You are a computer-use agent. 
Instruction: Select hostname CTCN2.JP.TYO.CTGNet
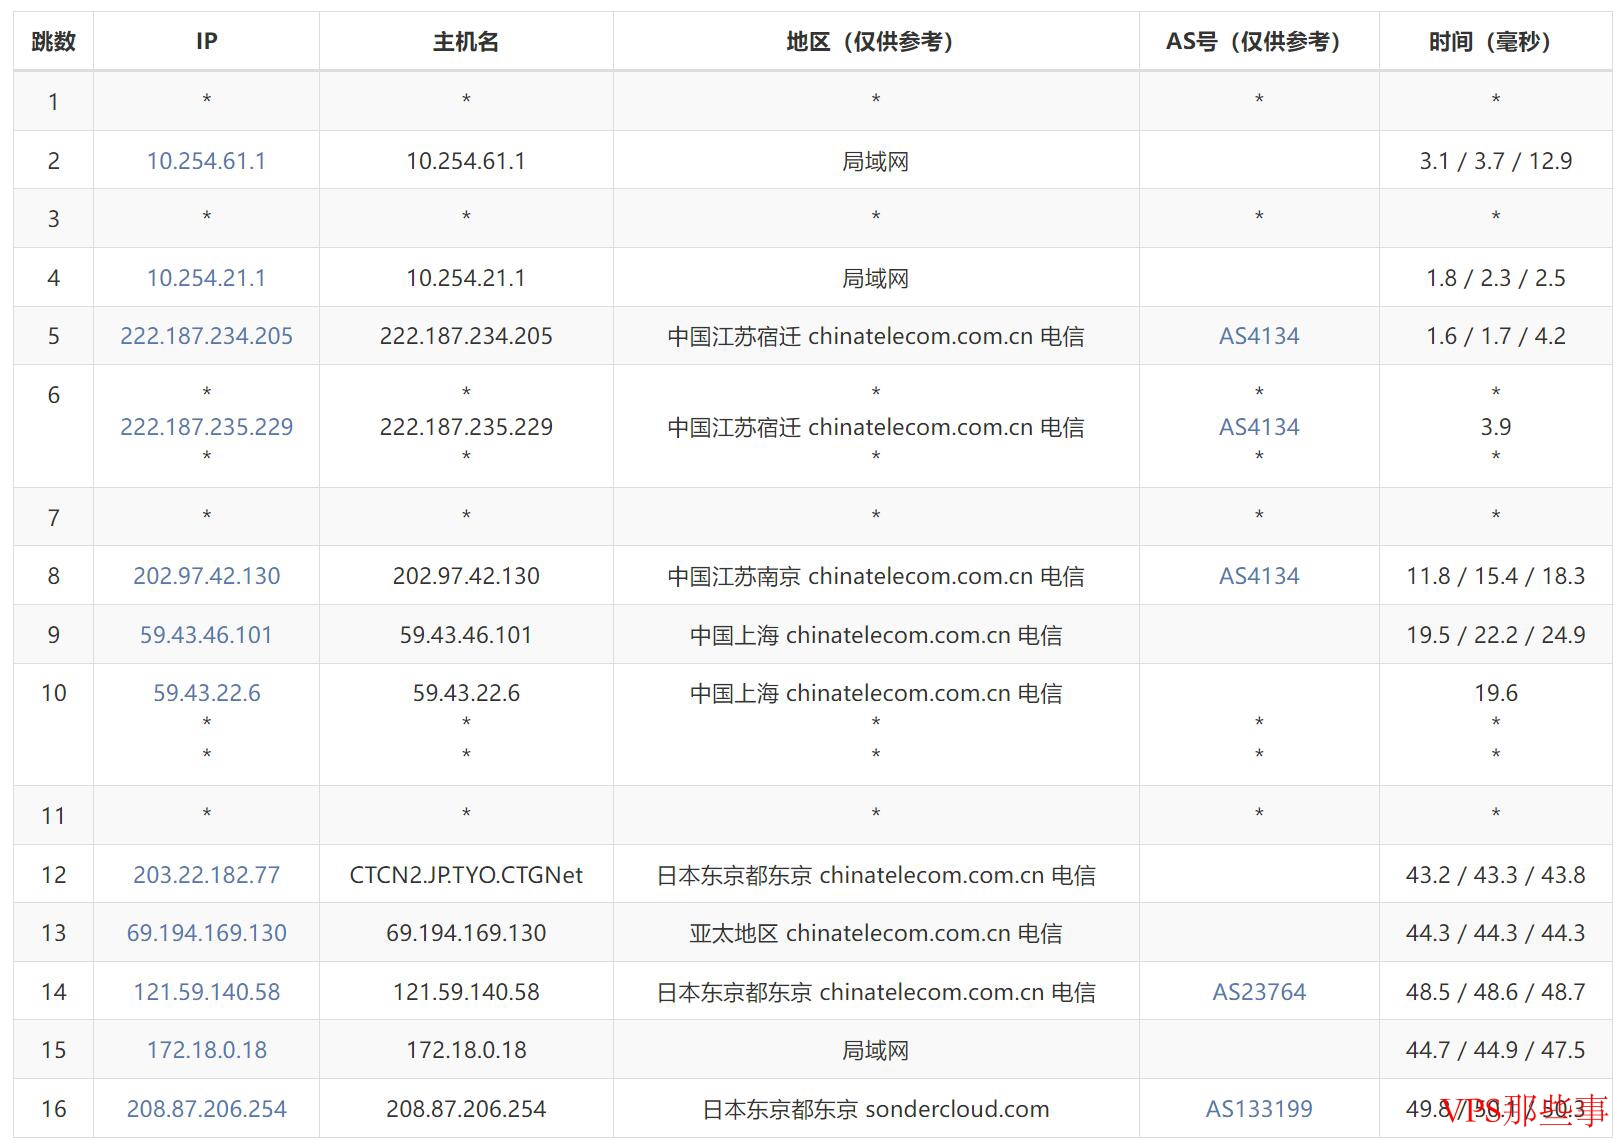point(466,875)
